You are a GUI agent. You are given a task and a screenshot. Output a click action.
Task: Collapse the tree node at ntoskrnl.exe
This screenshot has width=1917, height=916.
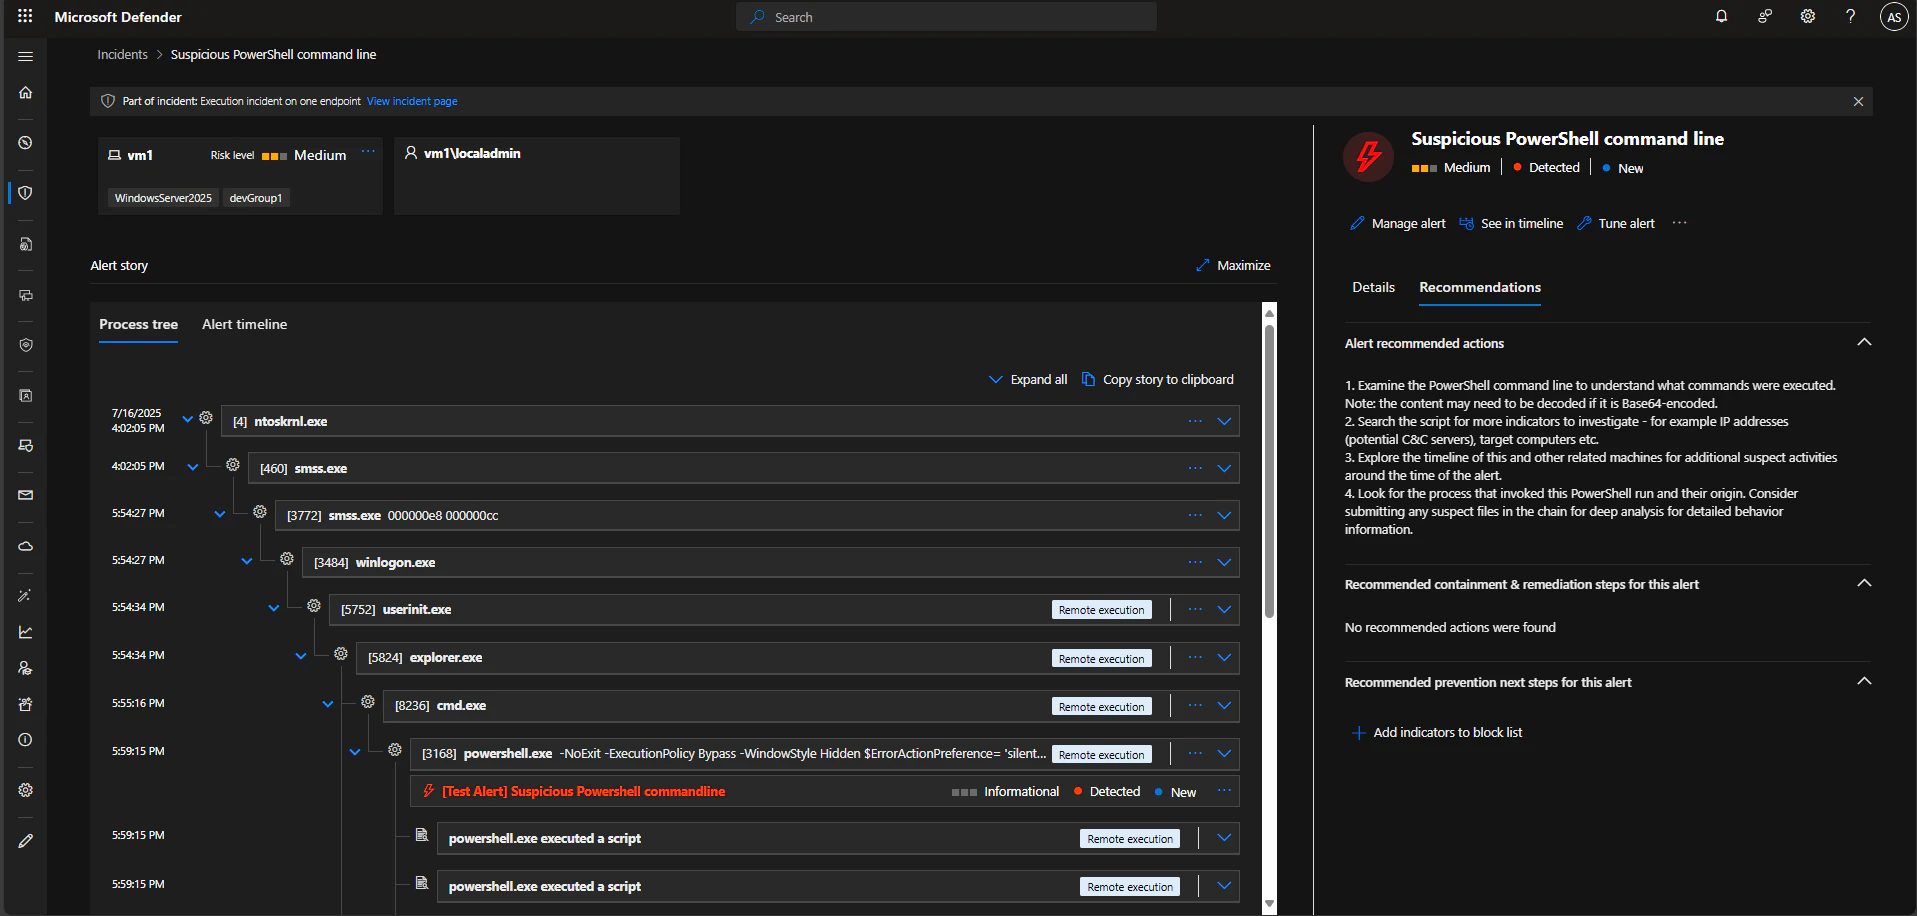click(187, 419)
